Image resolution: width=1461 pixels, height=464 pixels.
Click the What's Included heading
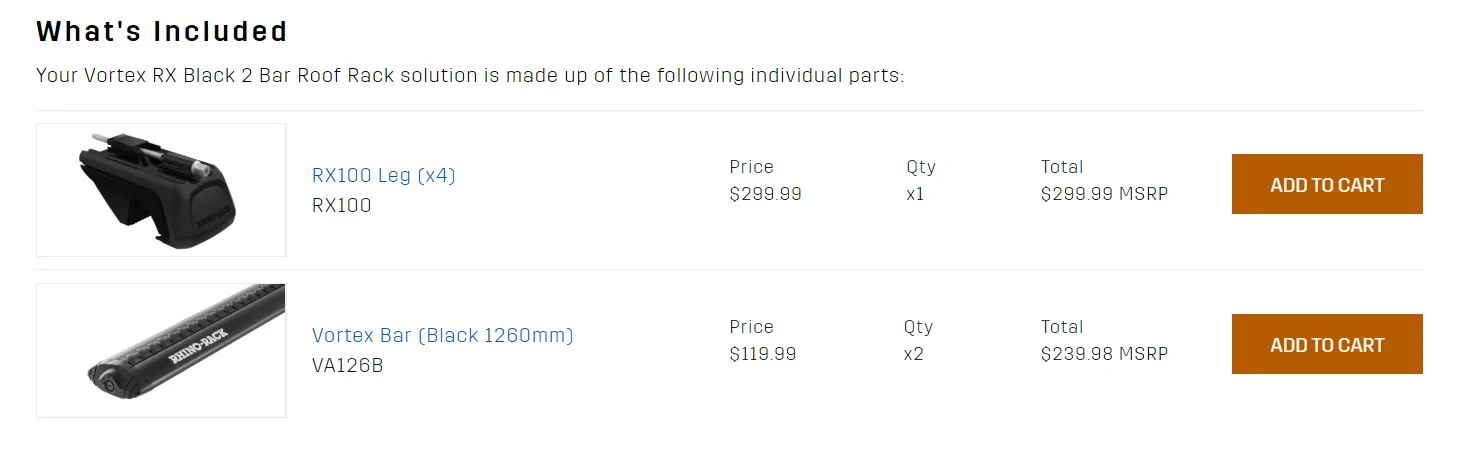tap(162, 32)
